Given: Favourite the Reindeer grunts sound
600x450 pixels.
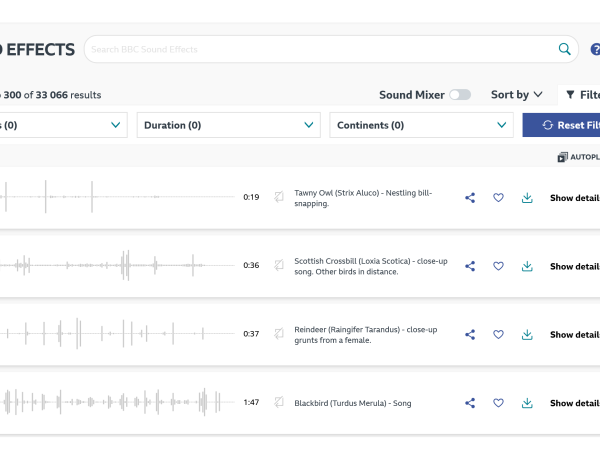Looking at the screenshot, I should click(498, 335).
